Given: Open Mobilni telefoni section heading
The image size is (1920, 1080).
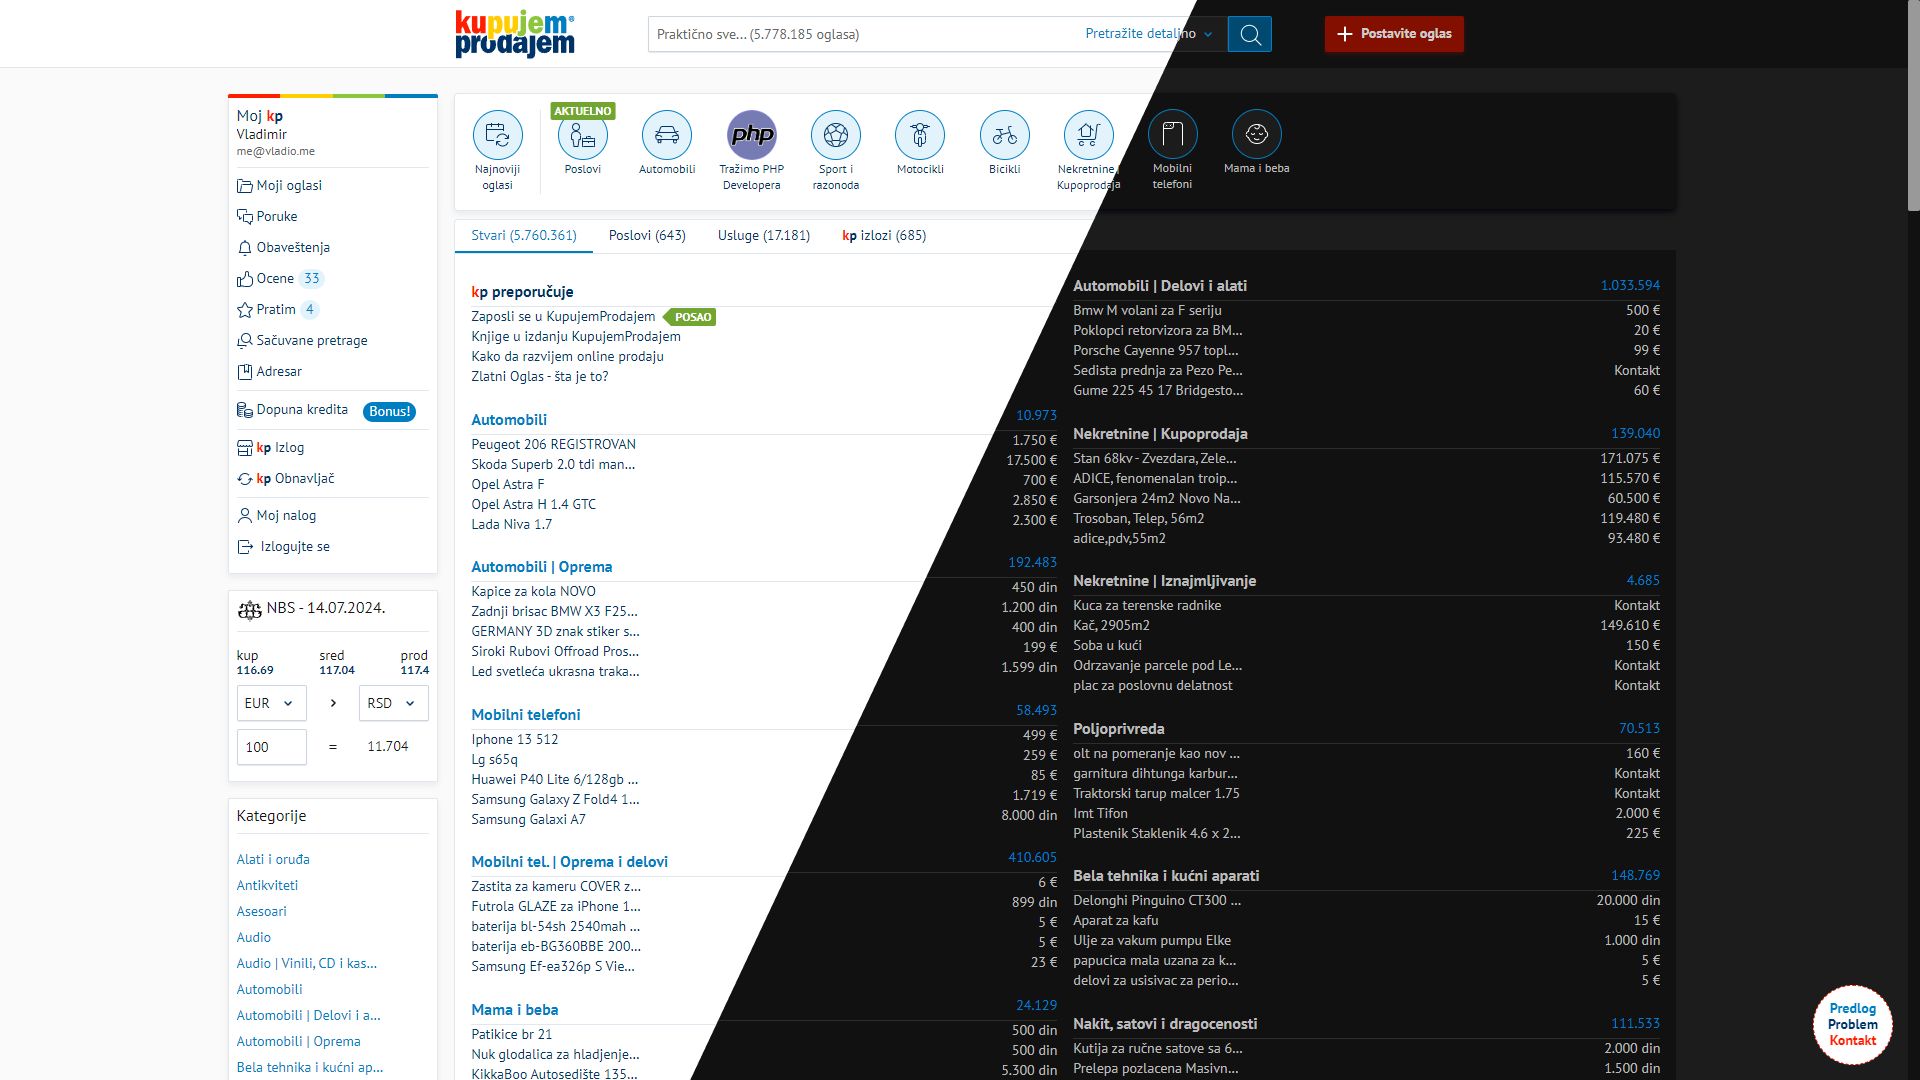Looking at the screenshot, I should tap(526, 715).
